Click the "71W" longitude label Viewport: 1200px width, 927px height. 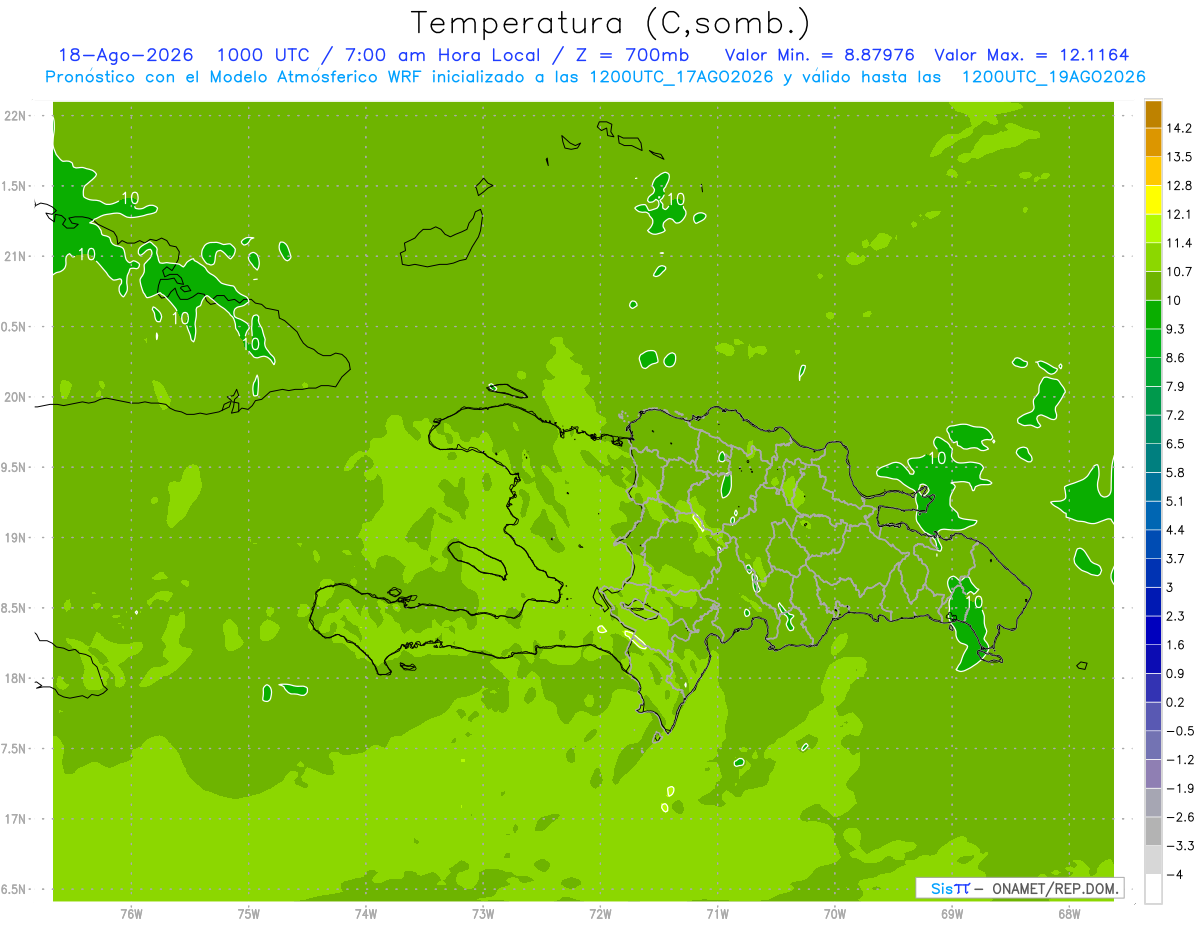click(x=717, y=914)
